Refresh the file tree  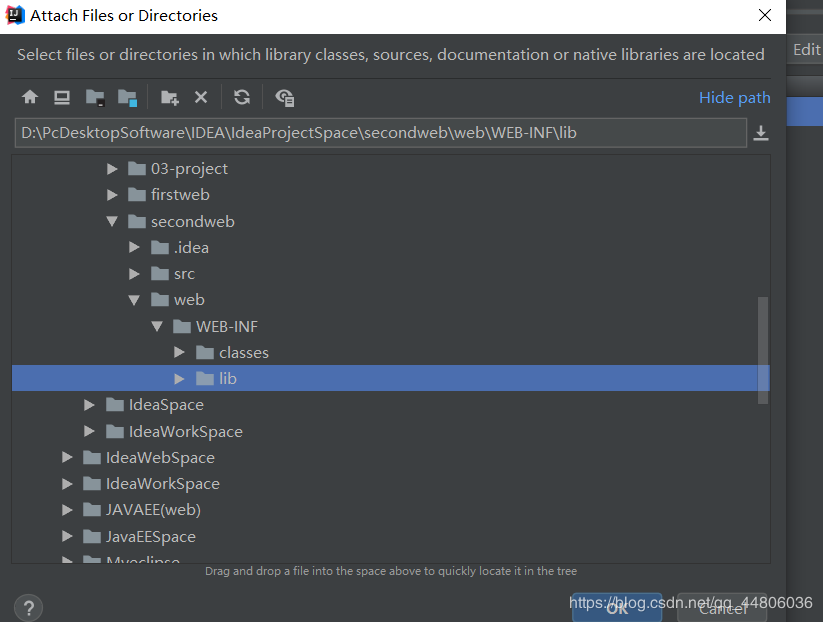coord(242,97)
